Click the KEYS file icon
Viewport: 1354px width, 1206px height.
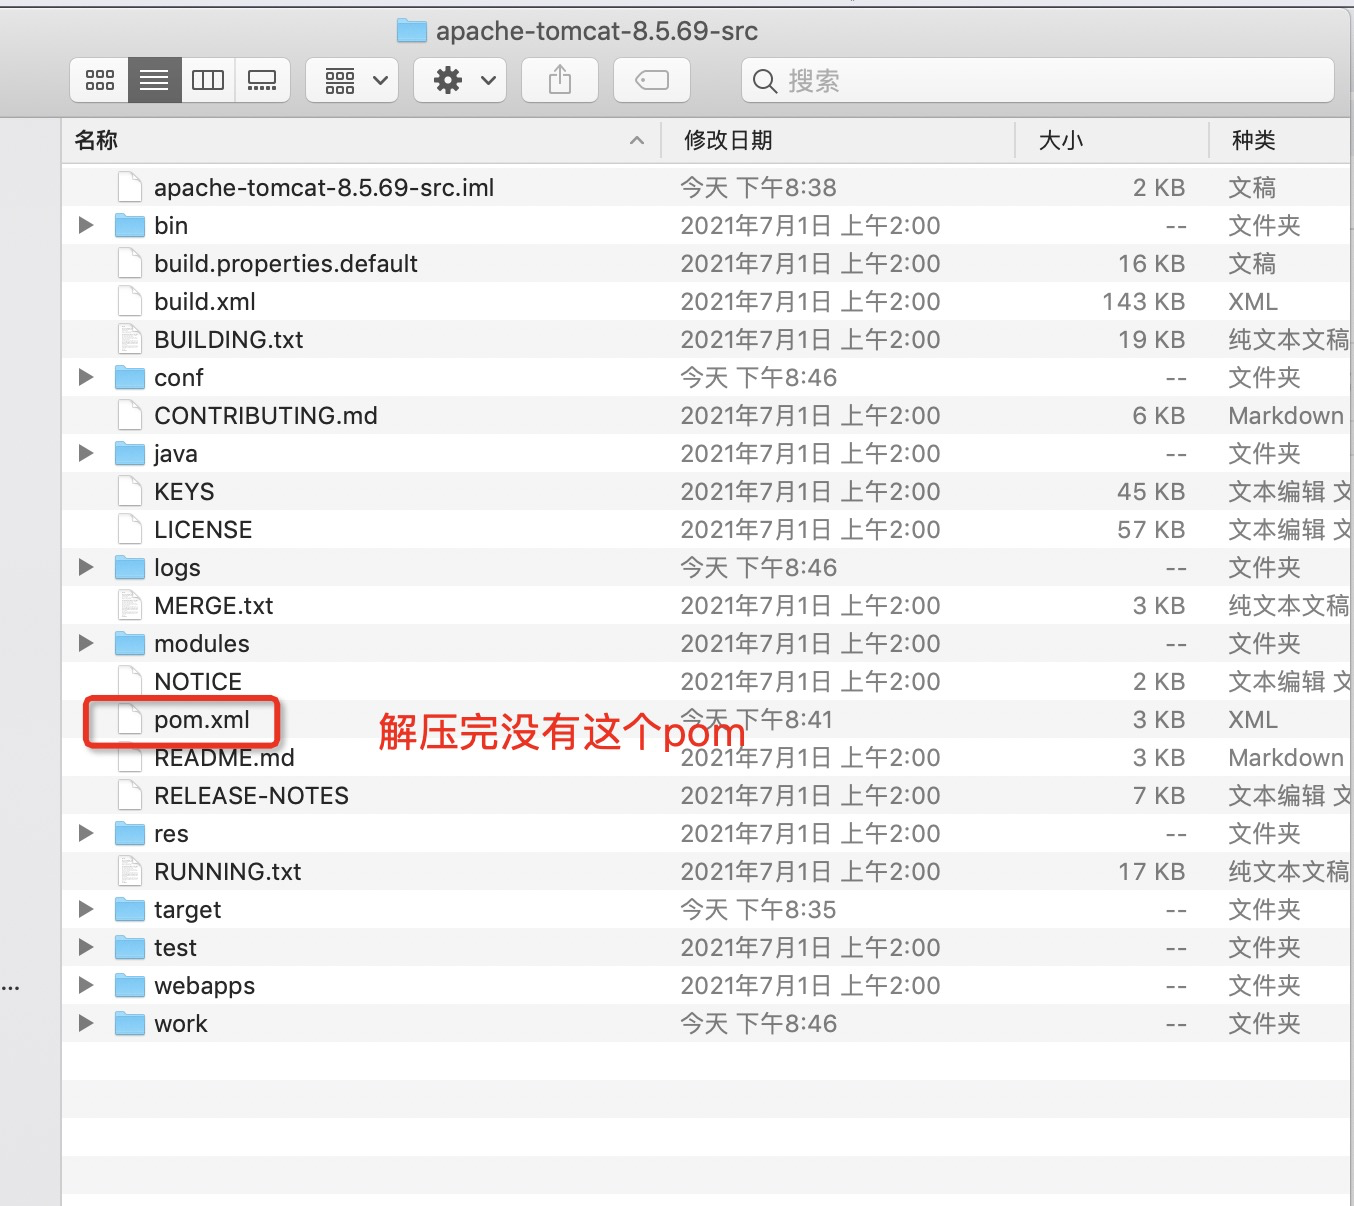(x=130, y=491)
